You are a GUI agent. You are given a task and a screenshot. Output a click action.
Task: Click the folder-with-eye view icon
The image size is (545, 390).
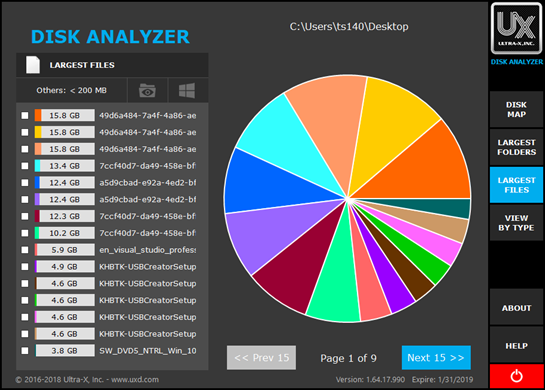pos(147,91)
